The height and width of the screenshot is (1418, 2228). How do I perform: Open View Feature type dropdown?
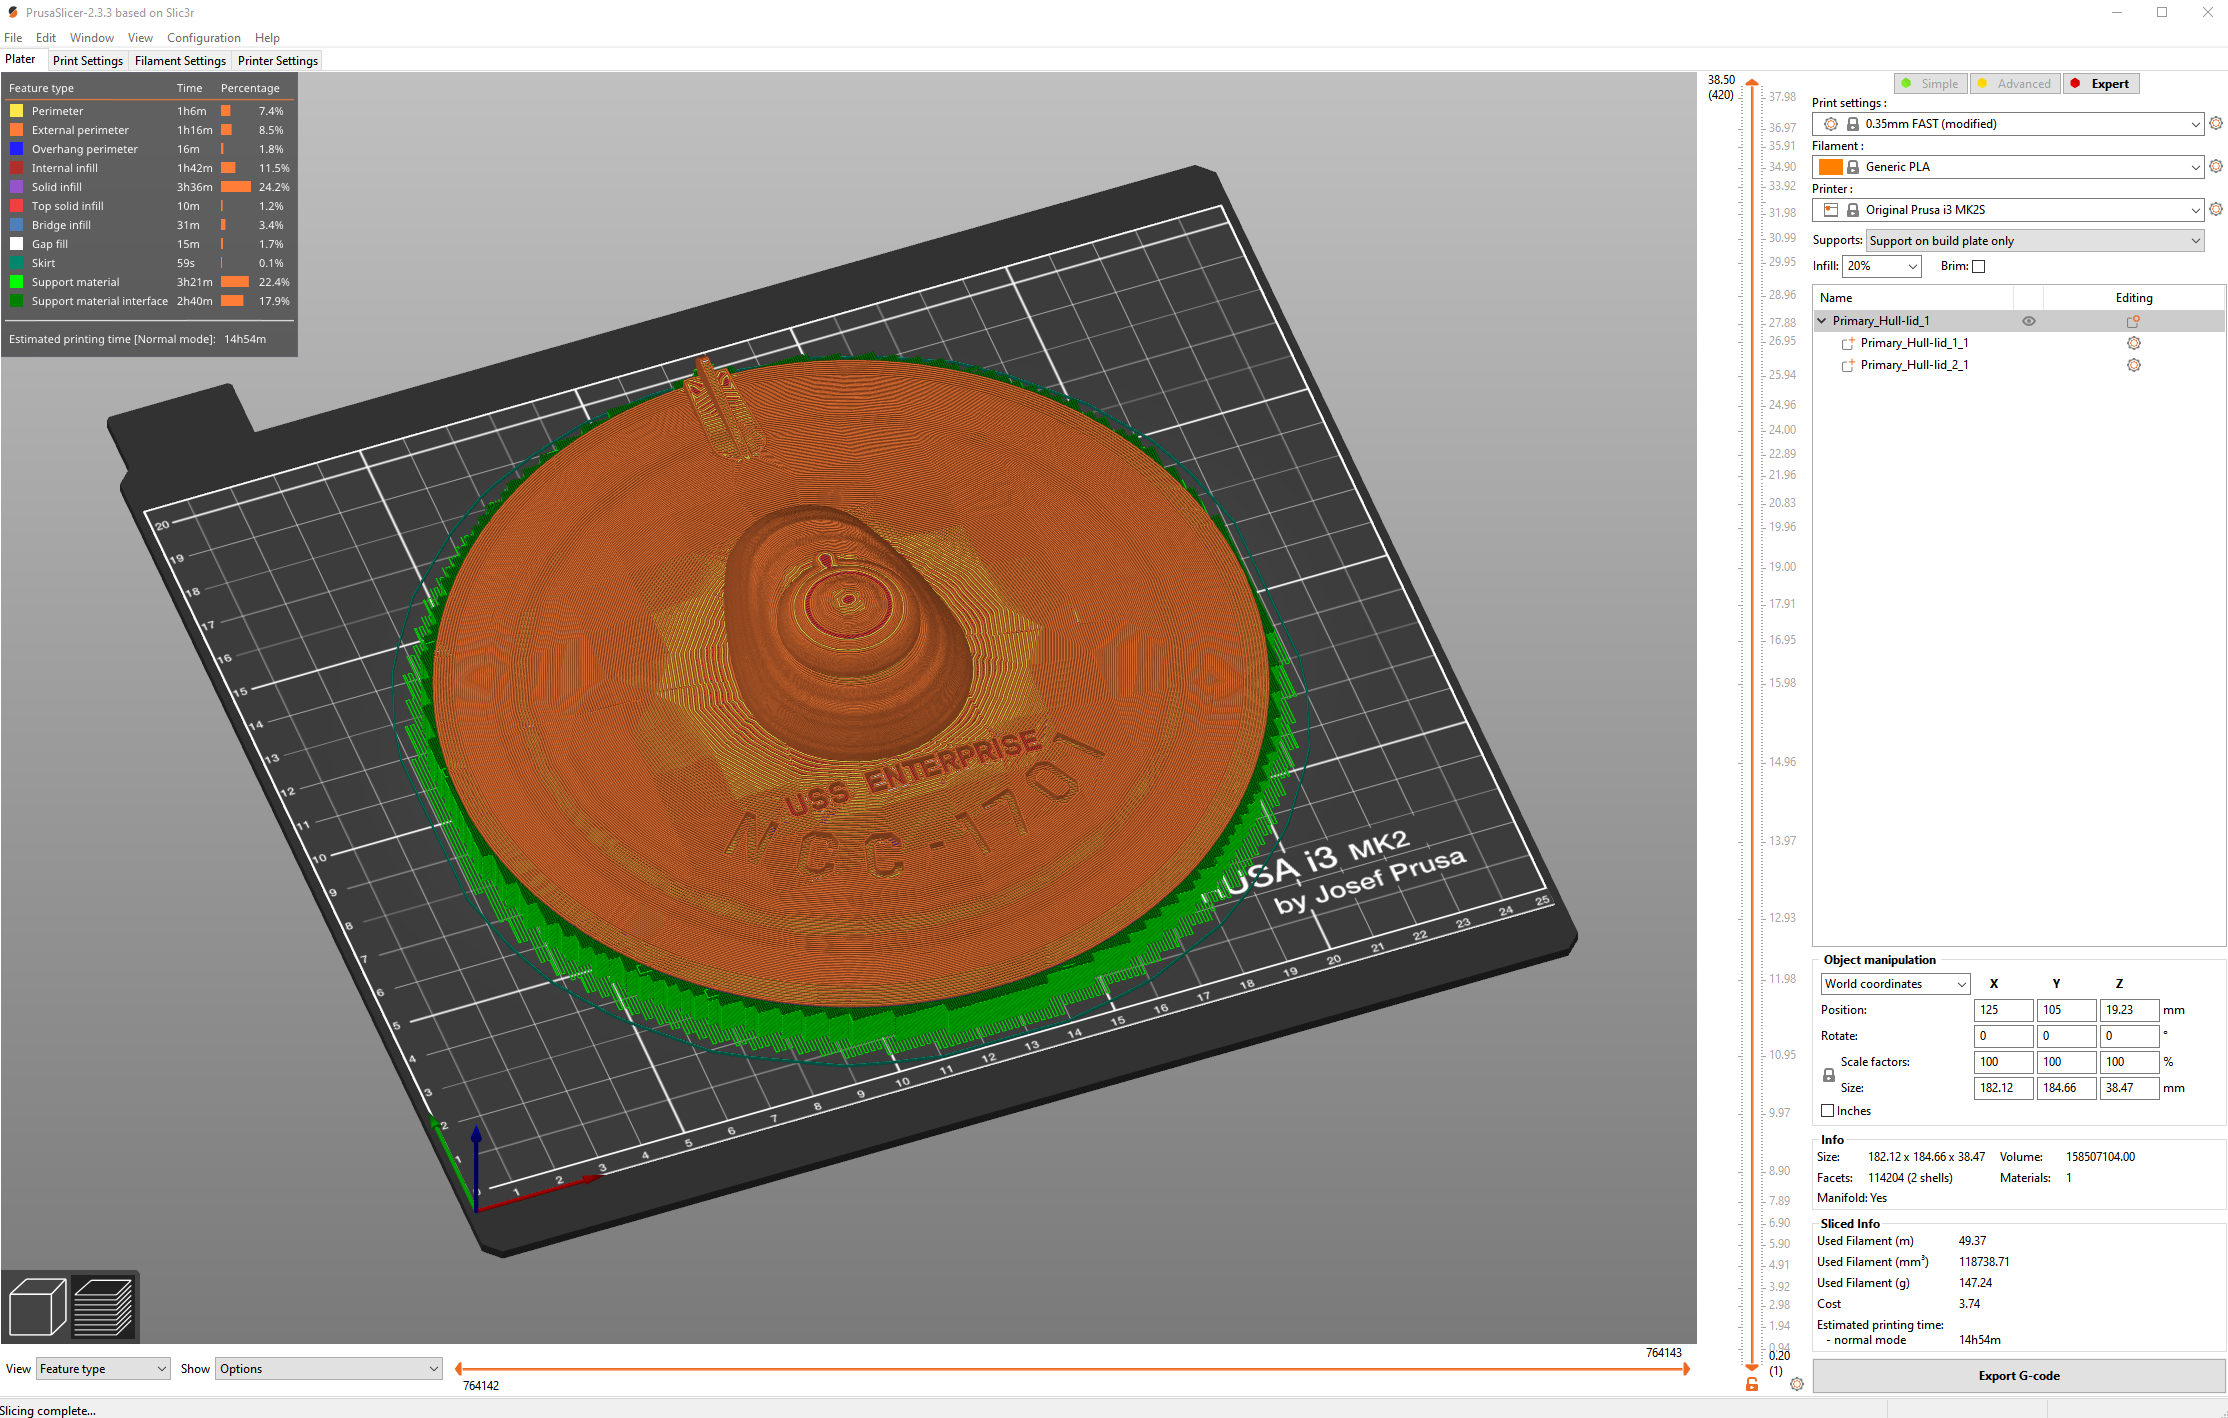click(x=103, y=1369)
